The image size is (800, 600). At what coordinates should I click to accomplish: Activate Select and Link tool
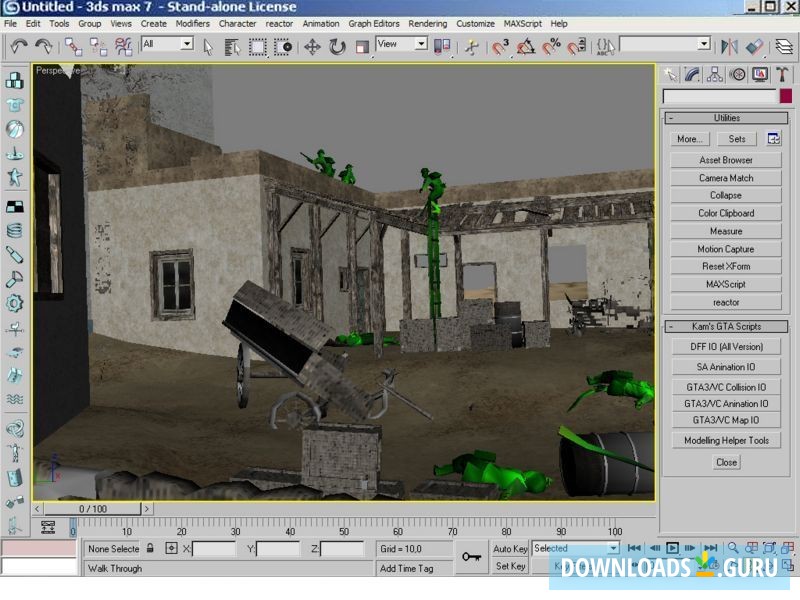tap(73, 47)
